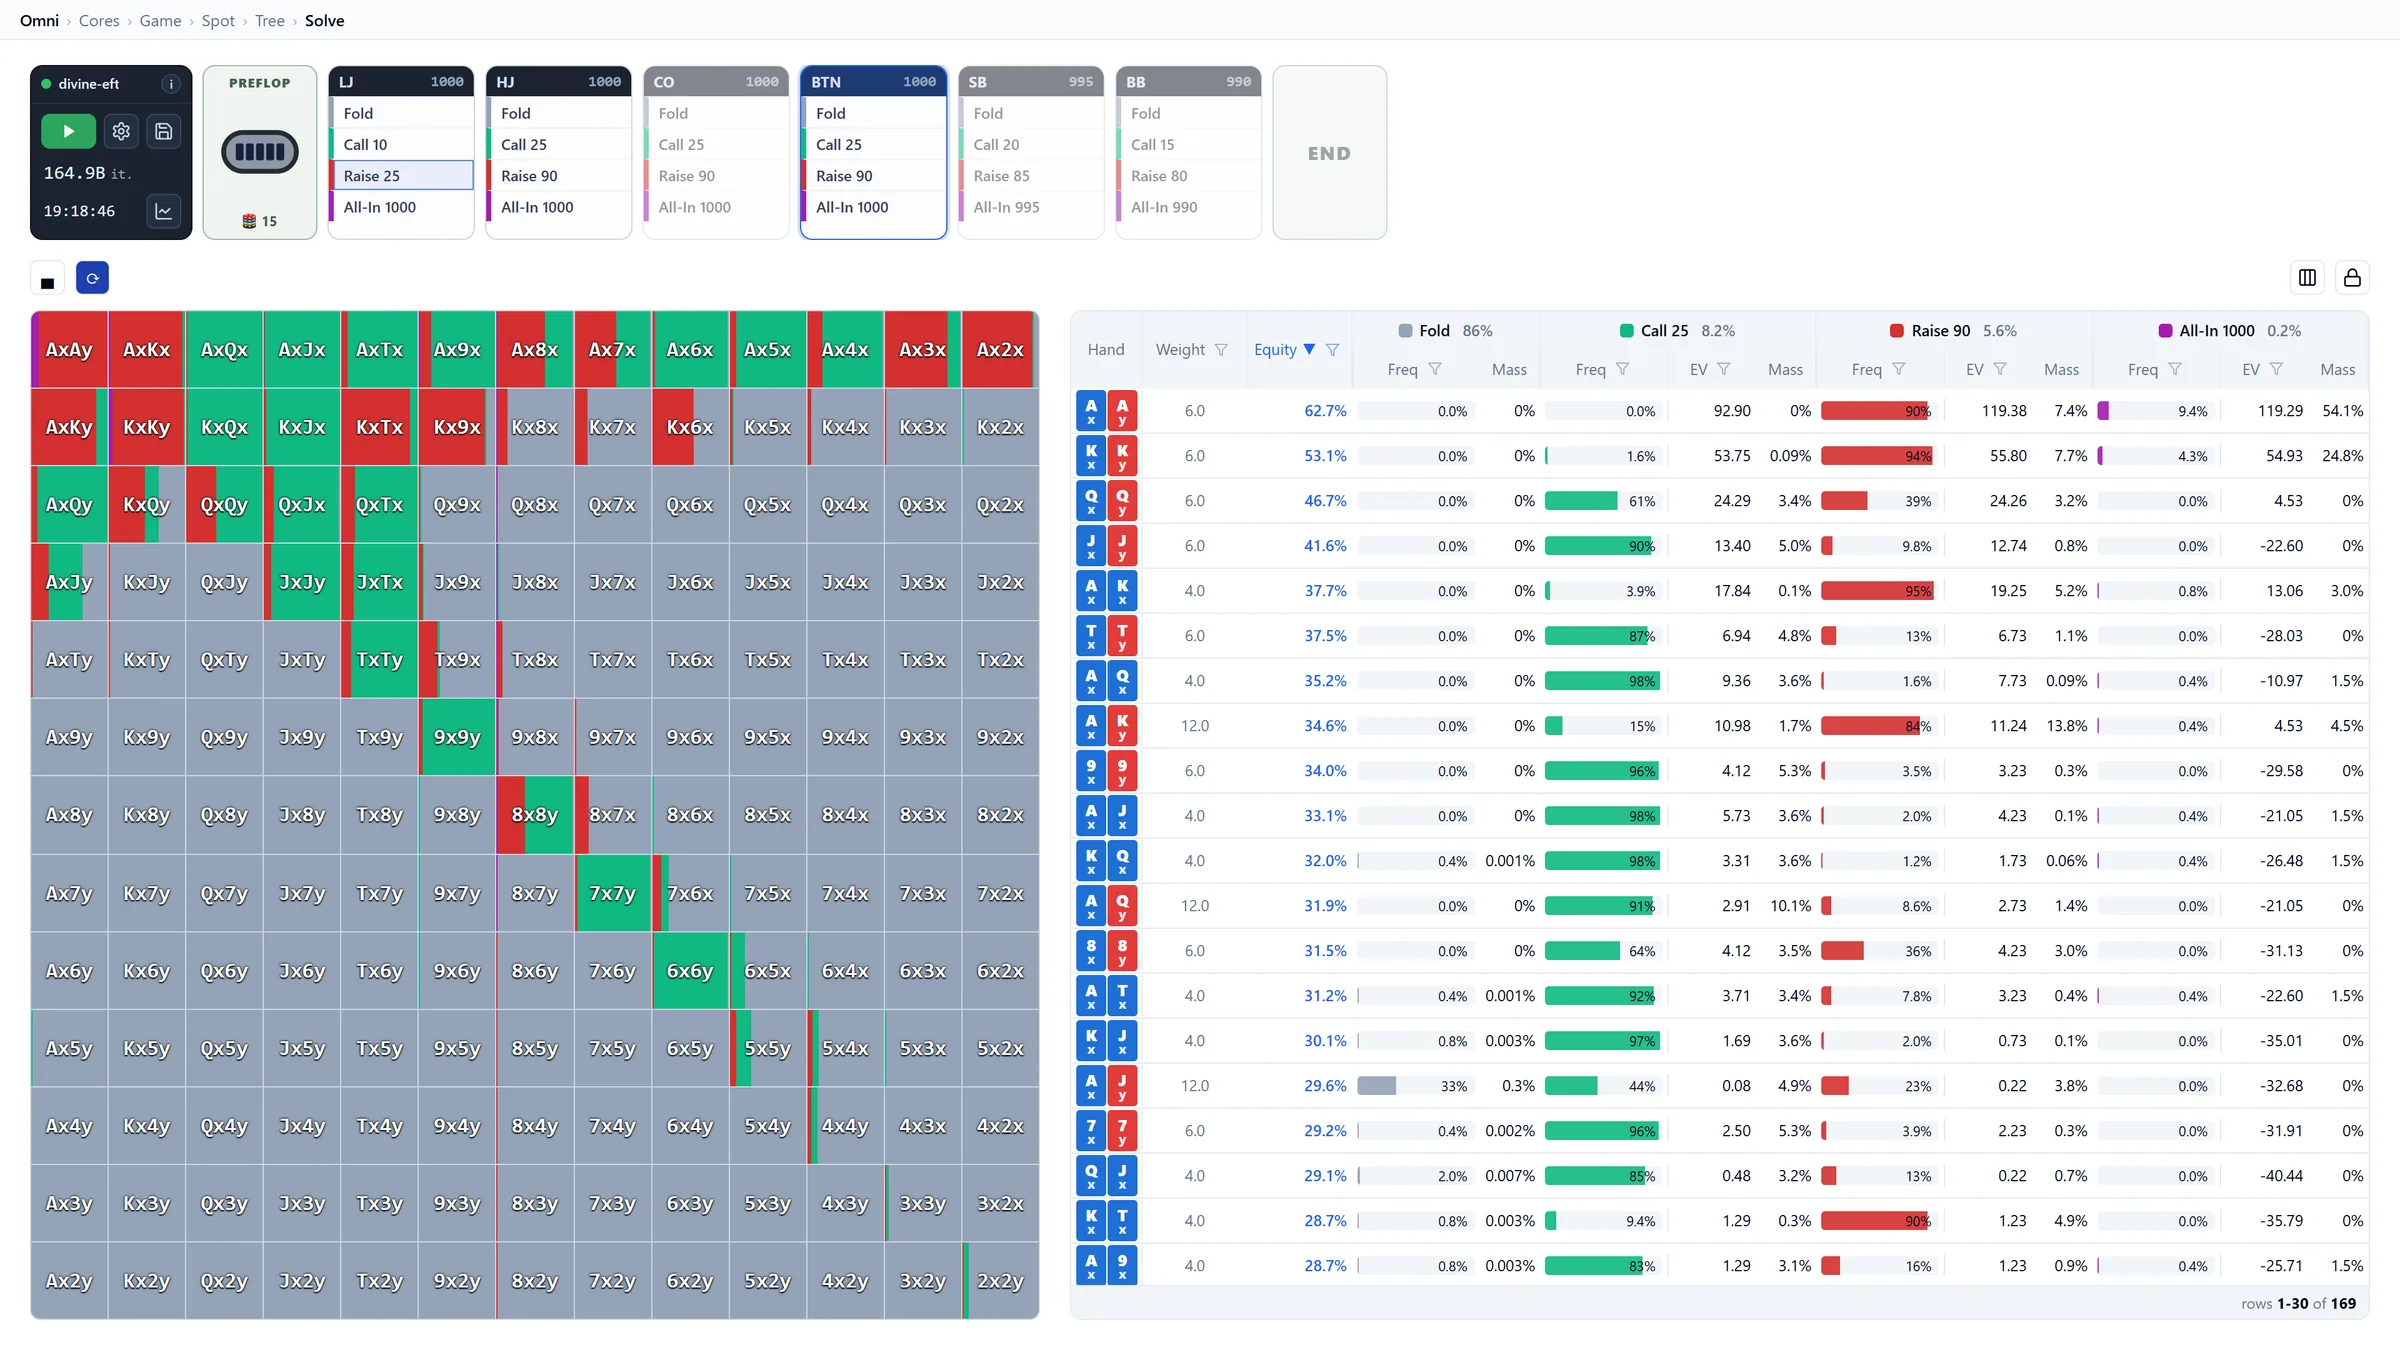The width and height of the screenshot is (2400, 1350).
Task: Filter the All-In 1000 Freq column
Action: pos(2175,369)
